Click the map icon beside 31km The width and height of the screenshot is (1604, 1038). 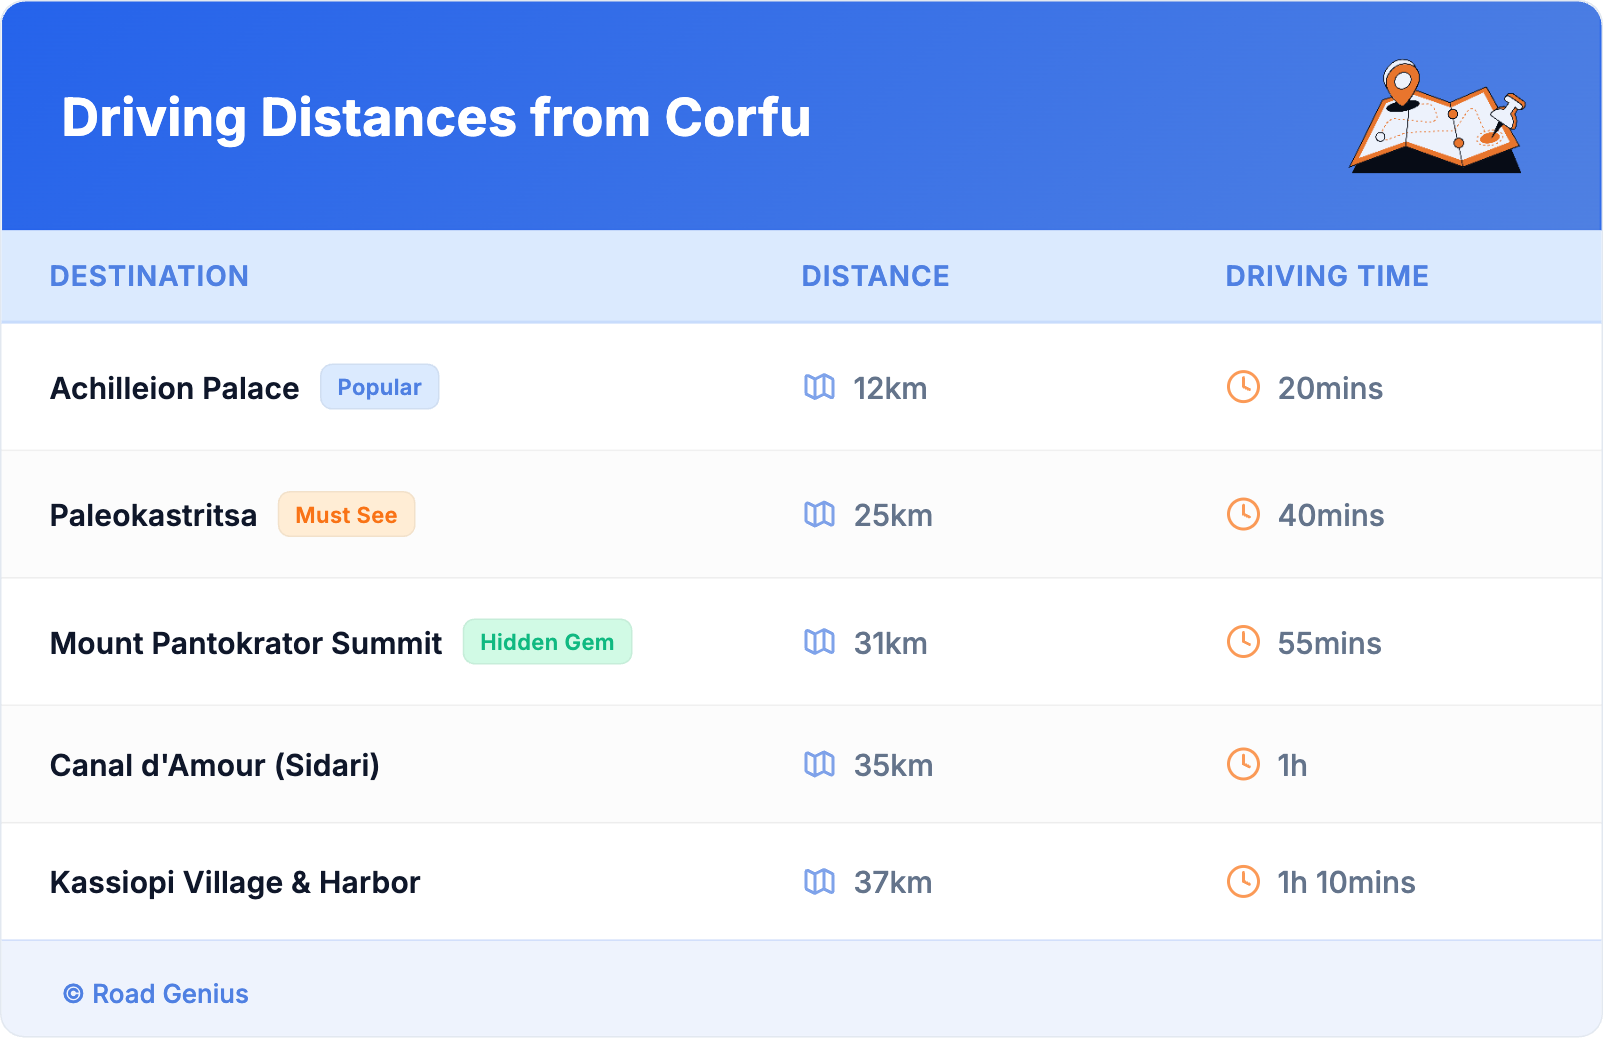819,642
